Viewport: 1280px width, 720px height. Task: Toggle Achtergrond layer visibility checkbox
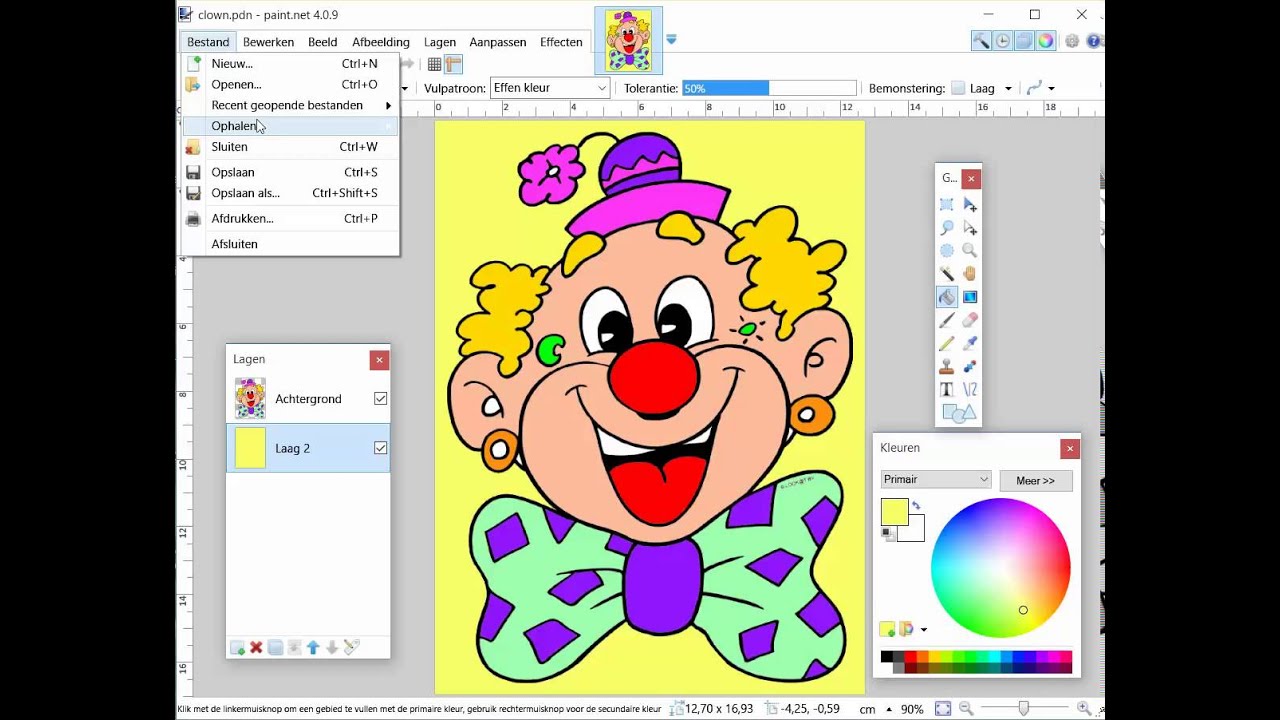pos(380,398)
